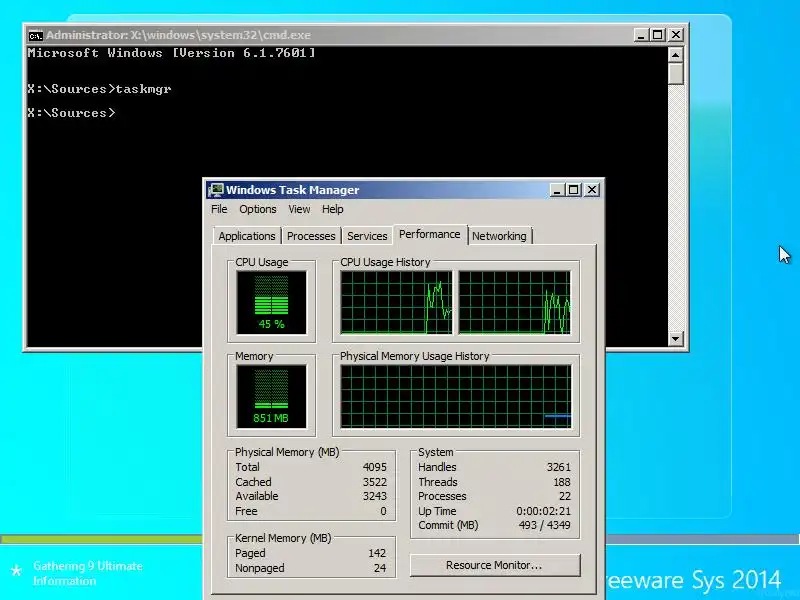The height and width of the screenshot is (600, 800).
Task: Click the cmd.exe window system icon
Action: [36, 35]
